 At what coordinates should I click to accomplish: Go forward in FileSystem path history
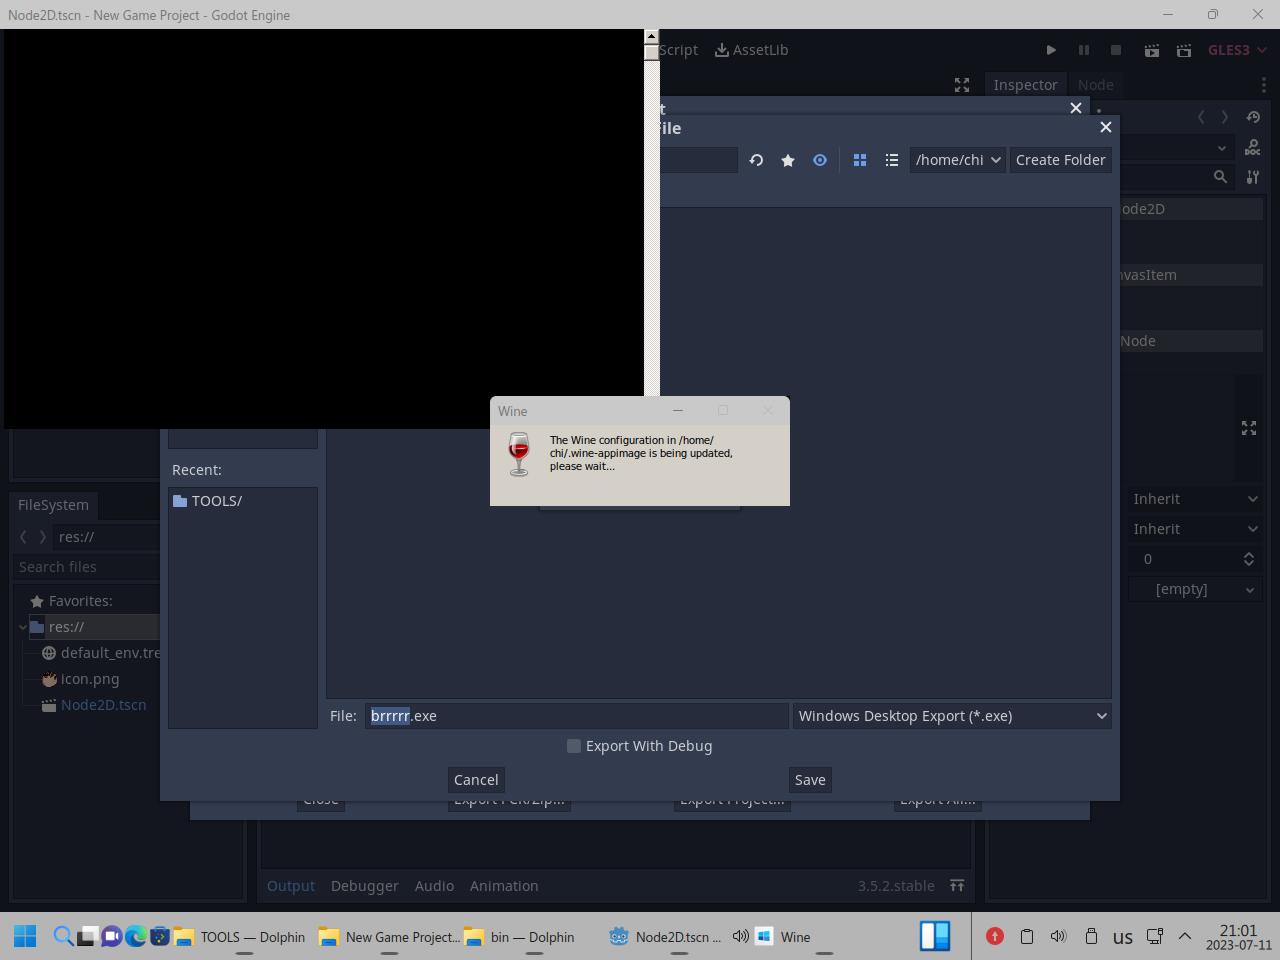pos(42,537)
